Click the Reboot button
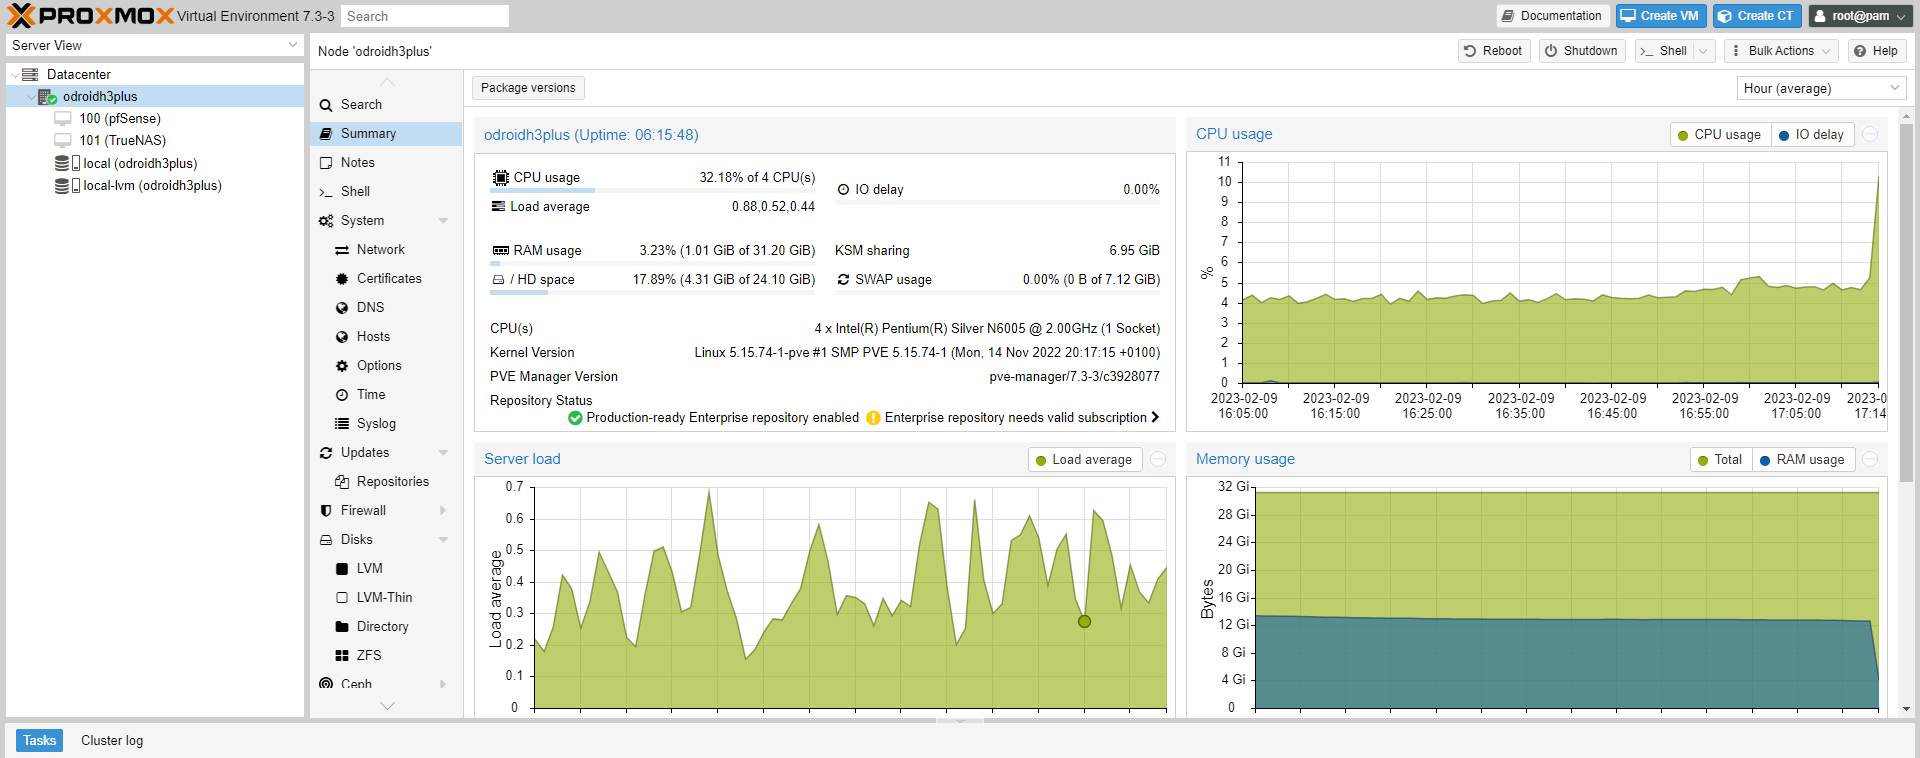The width and height of the screenshot is (1920, 758). coord(1494,51)
